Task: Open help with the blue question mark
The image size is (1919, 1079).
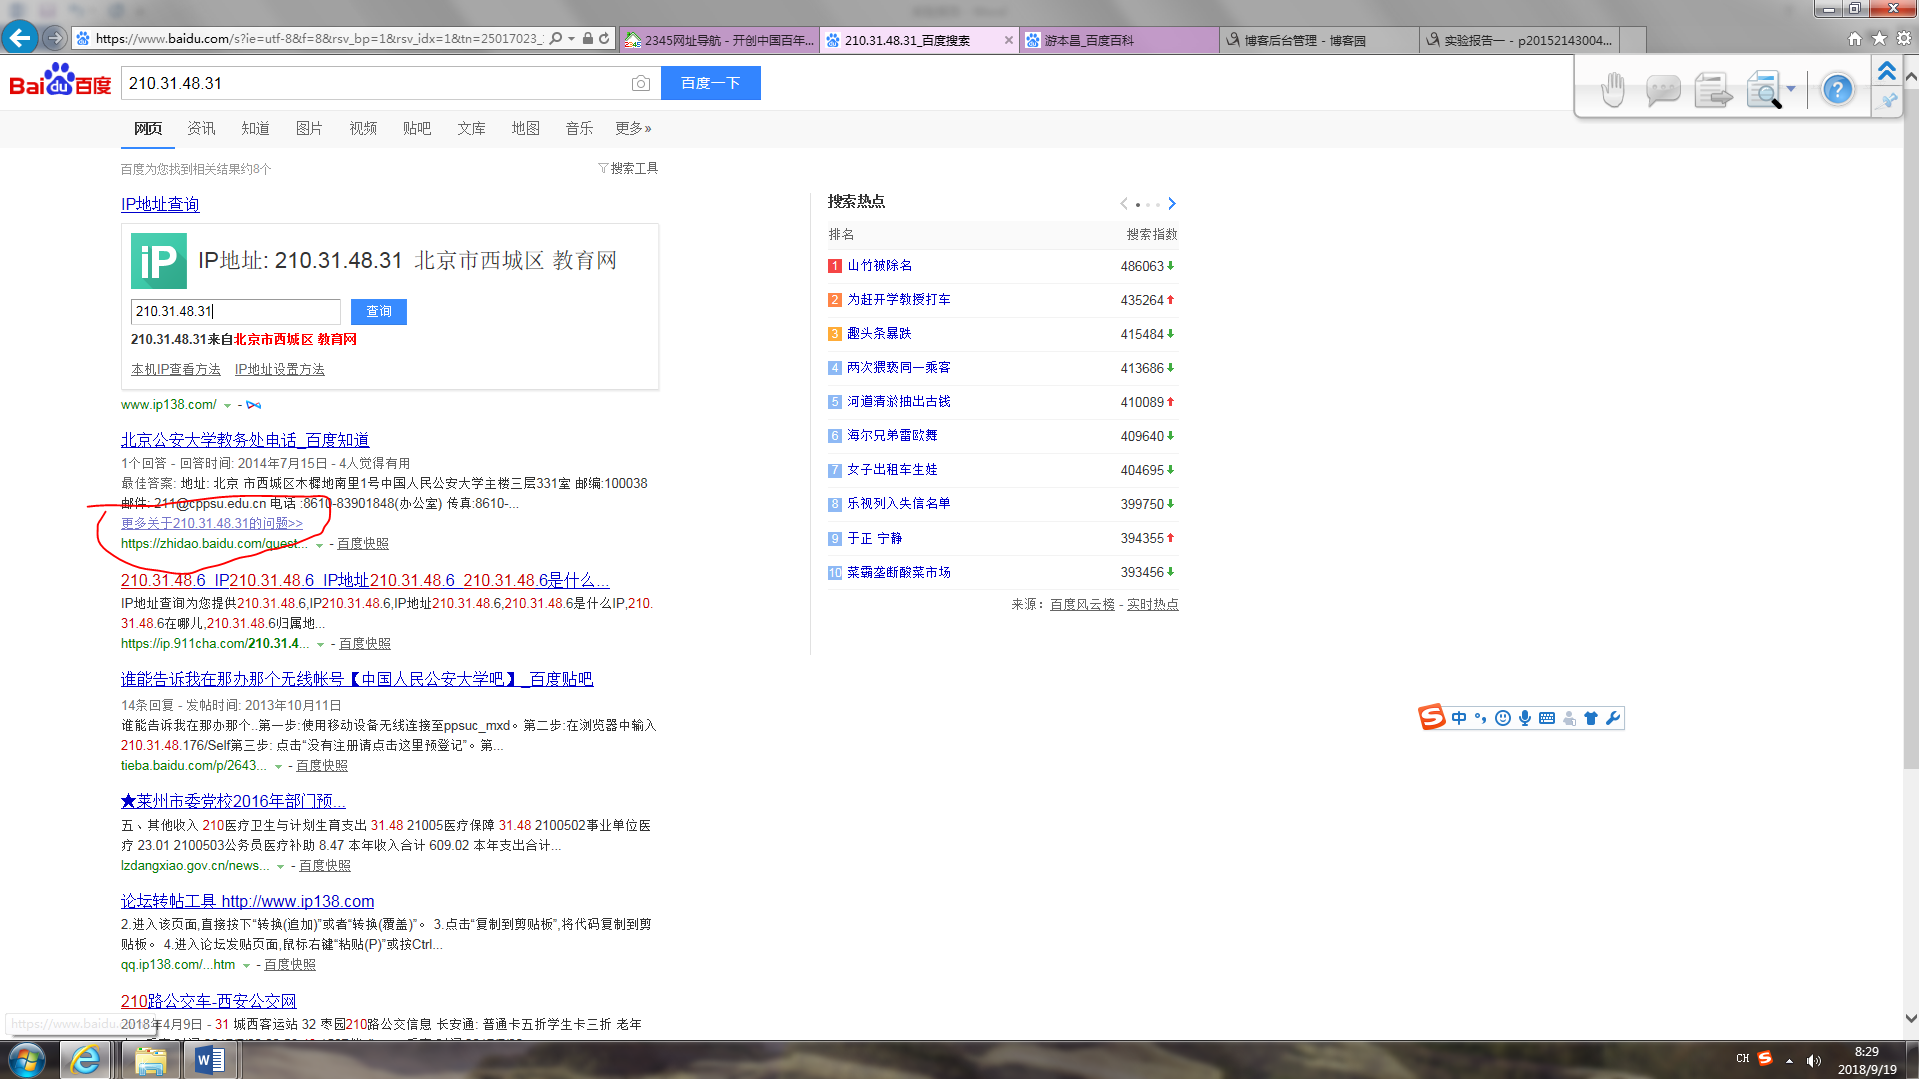Action: tap(1837, 90)
